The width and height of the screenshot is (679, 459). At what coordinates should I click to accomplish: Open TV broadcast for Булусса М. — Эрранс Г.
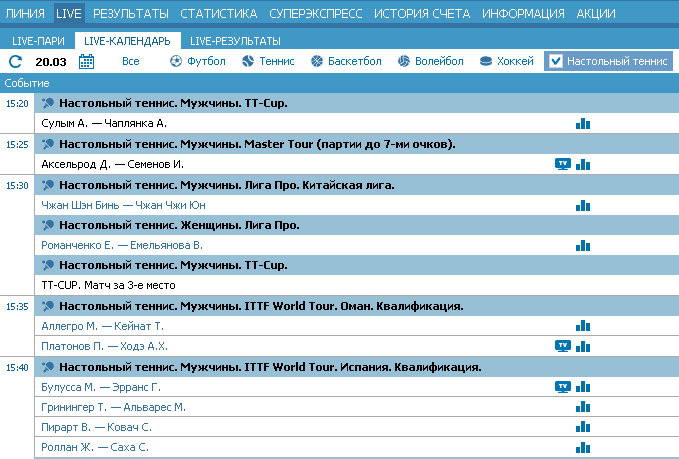coord(563,387)
